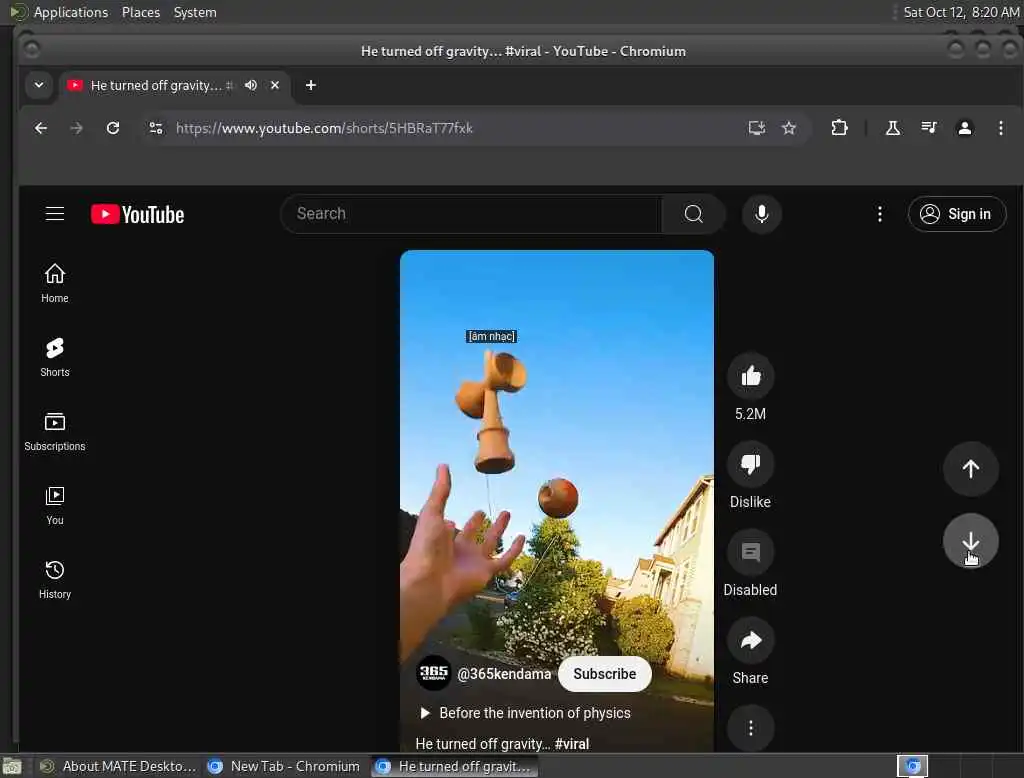The width and height of the screenshot is (1024, 778).
Task: Click the taskbar 'He turned off gravit...' window
Action: click(x=455, y=766)
